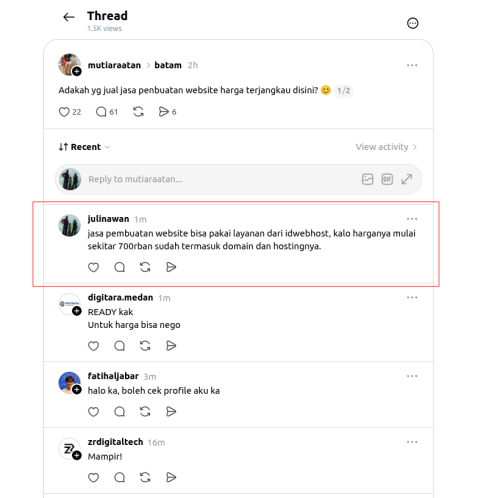Open the batam topic tag

pos(168,65)
